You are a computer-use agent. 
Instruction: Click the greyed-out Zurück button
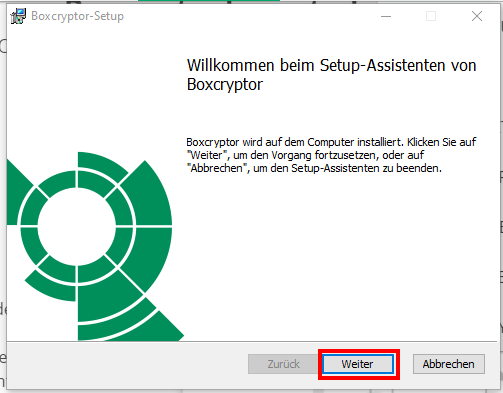click(x=283, y=364)
